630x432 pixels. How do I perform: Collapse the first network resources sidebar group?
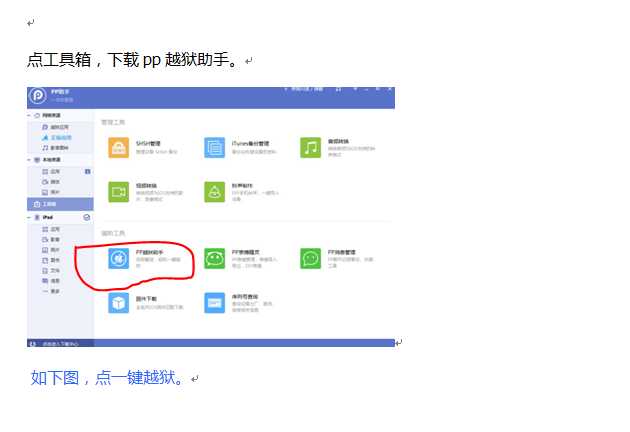pos(29,115)
